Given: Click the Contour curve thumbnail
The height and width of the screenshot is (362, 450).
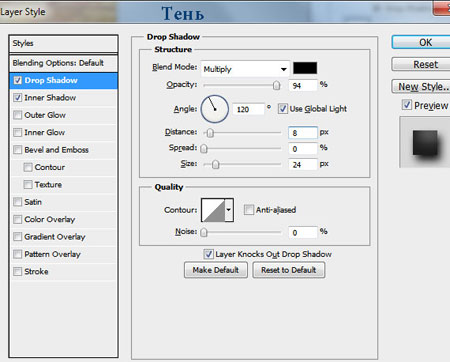Looking at the screenshot, I should pyautogui.click(x=213, y=210).
